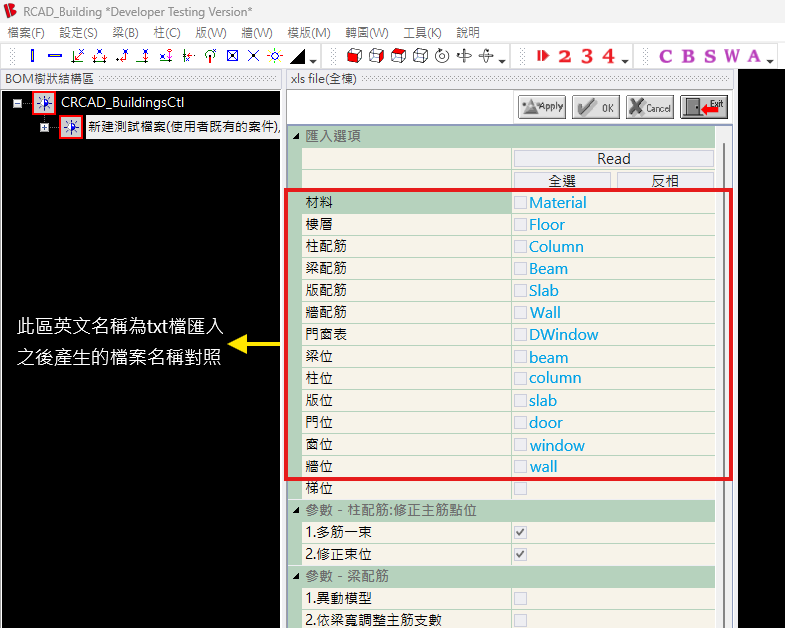Choose the cube view with red front face

pos(354,56)
